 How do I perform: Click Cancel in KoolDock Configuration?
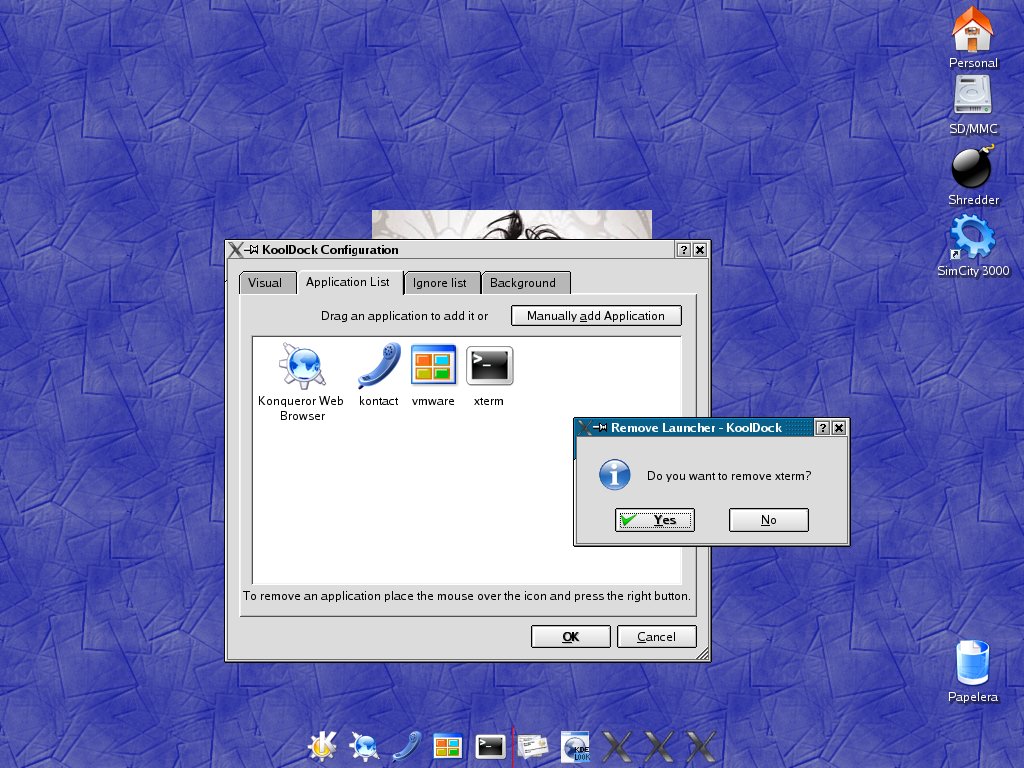click(x=656, y=637)
